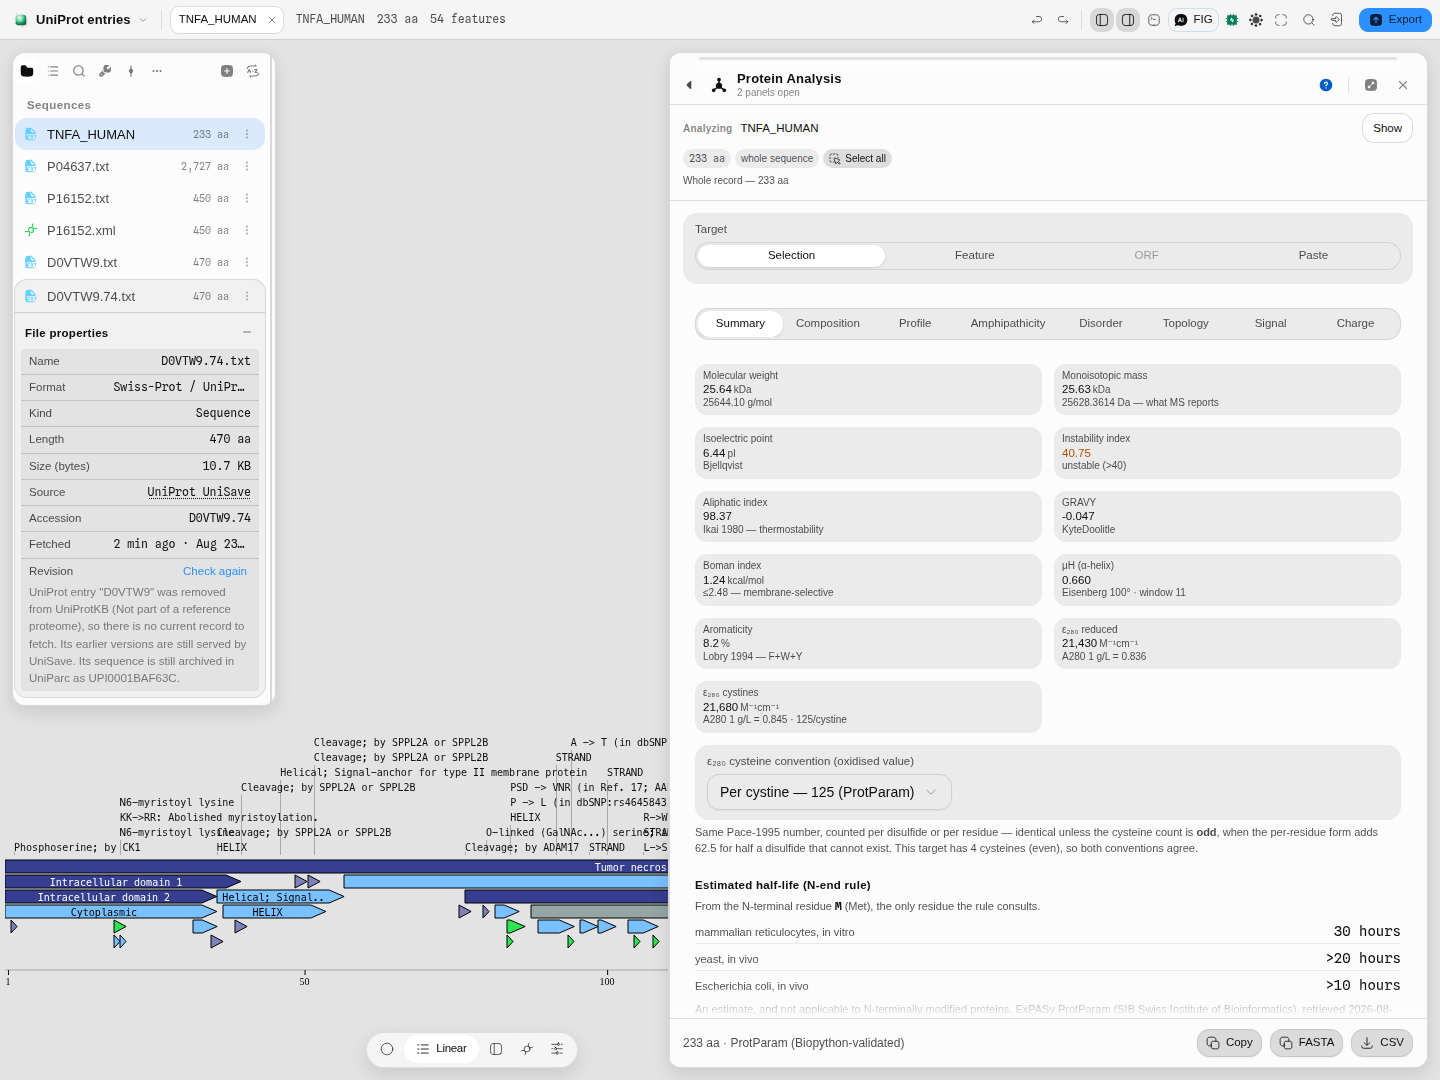The width and height of the screenshot is (1440, 1080).
Task: Pop out the Protein Analysis panel
Action: pyautogui.click(x=1371, y=85)
